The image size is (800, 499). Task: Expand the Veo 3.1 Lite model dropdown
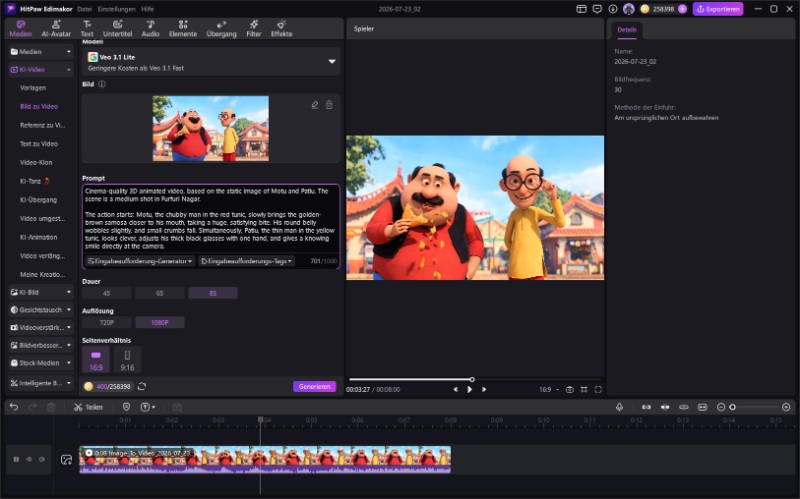pos(211,62)
